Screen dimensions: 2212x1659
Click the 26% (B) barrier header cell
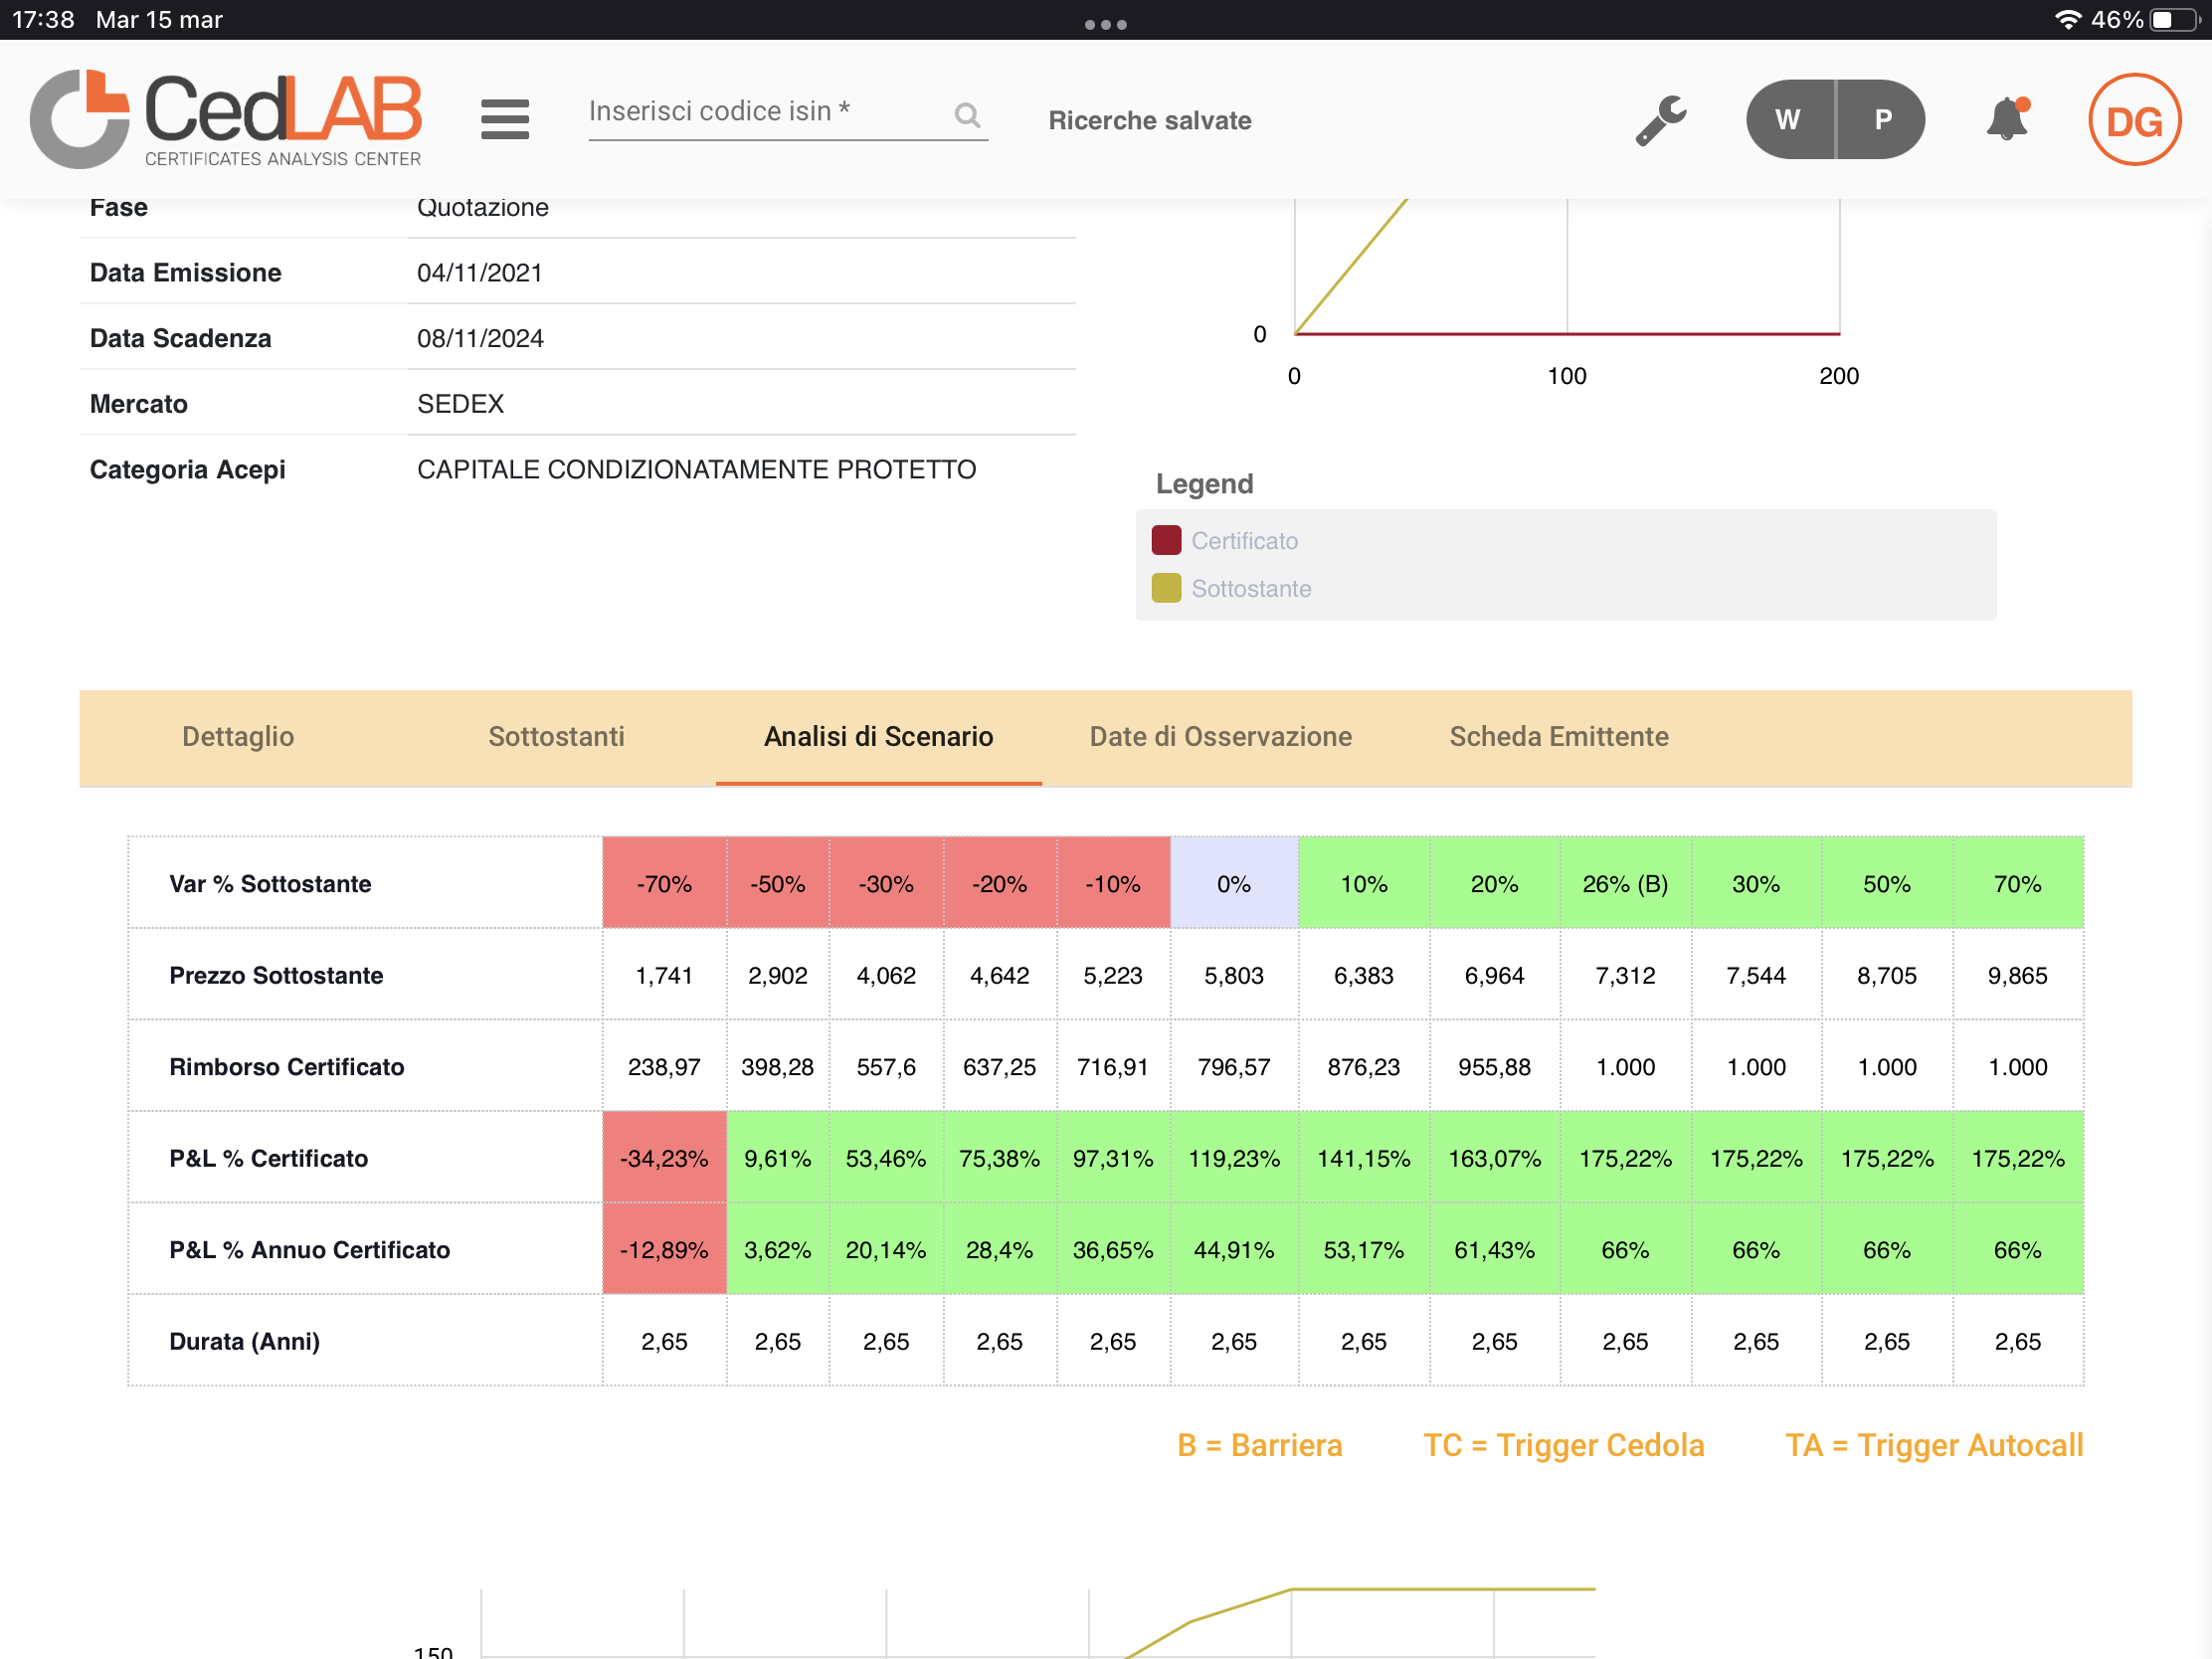point(1625,884)
